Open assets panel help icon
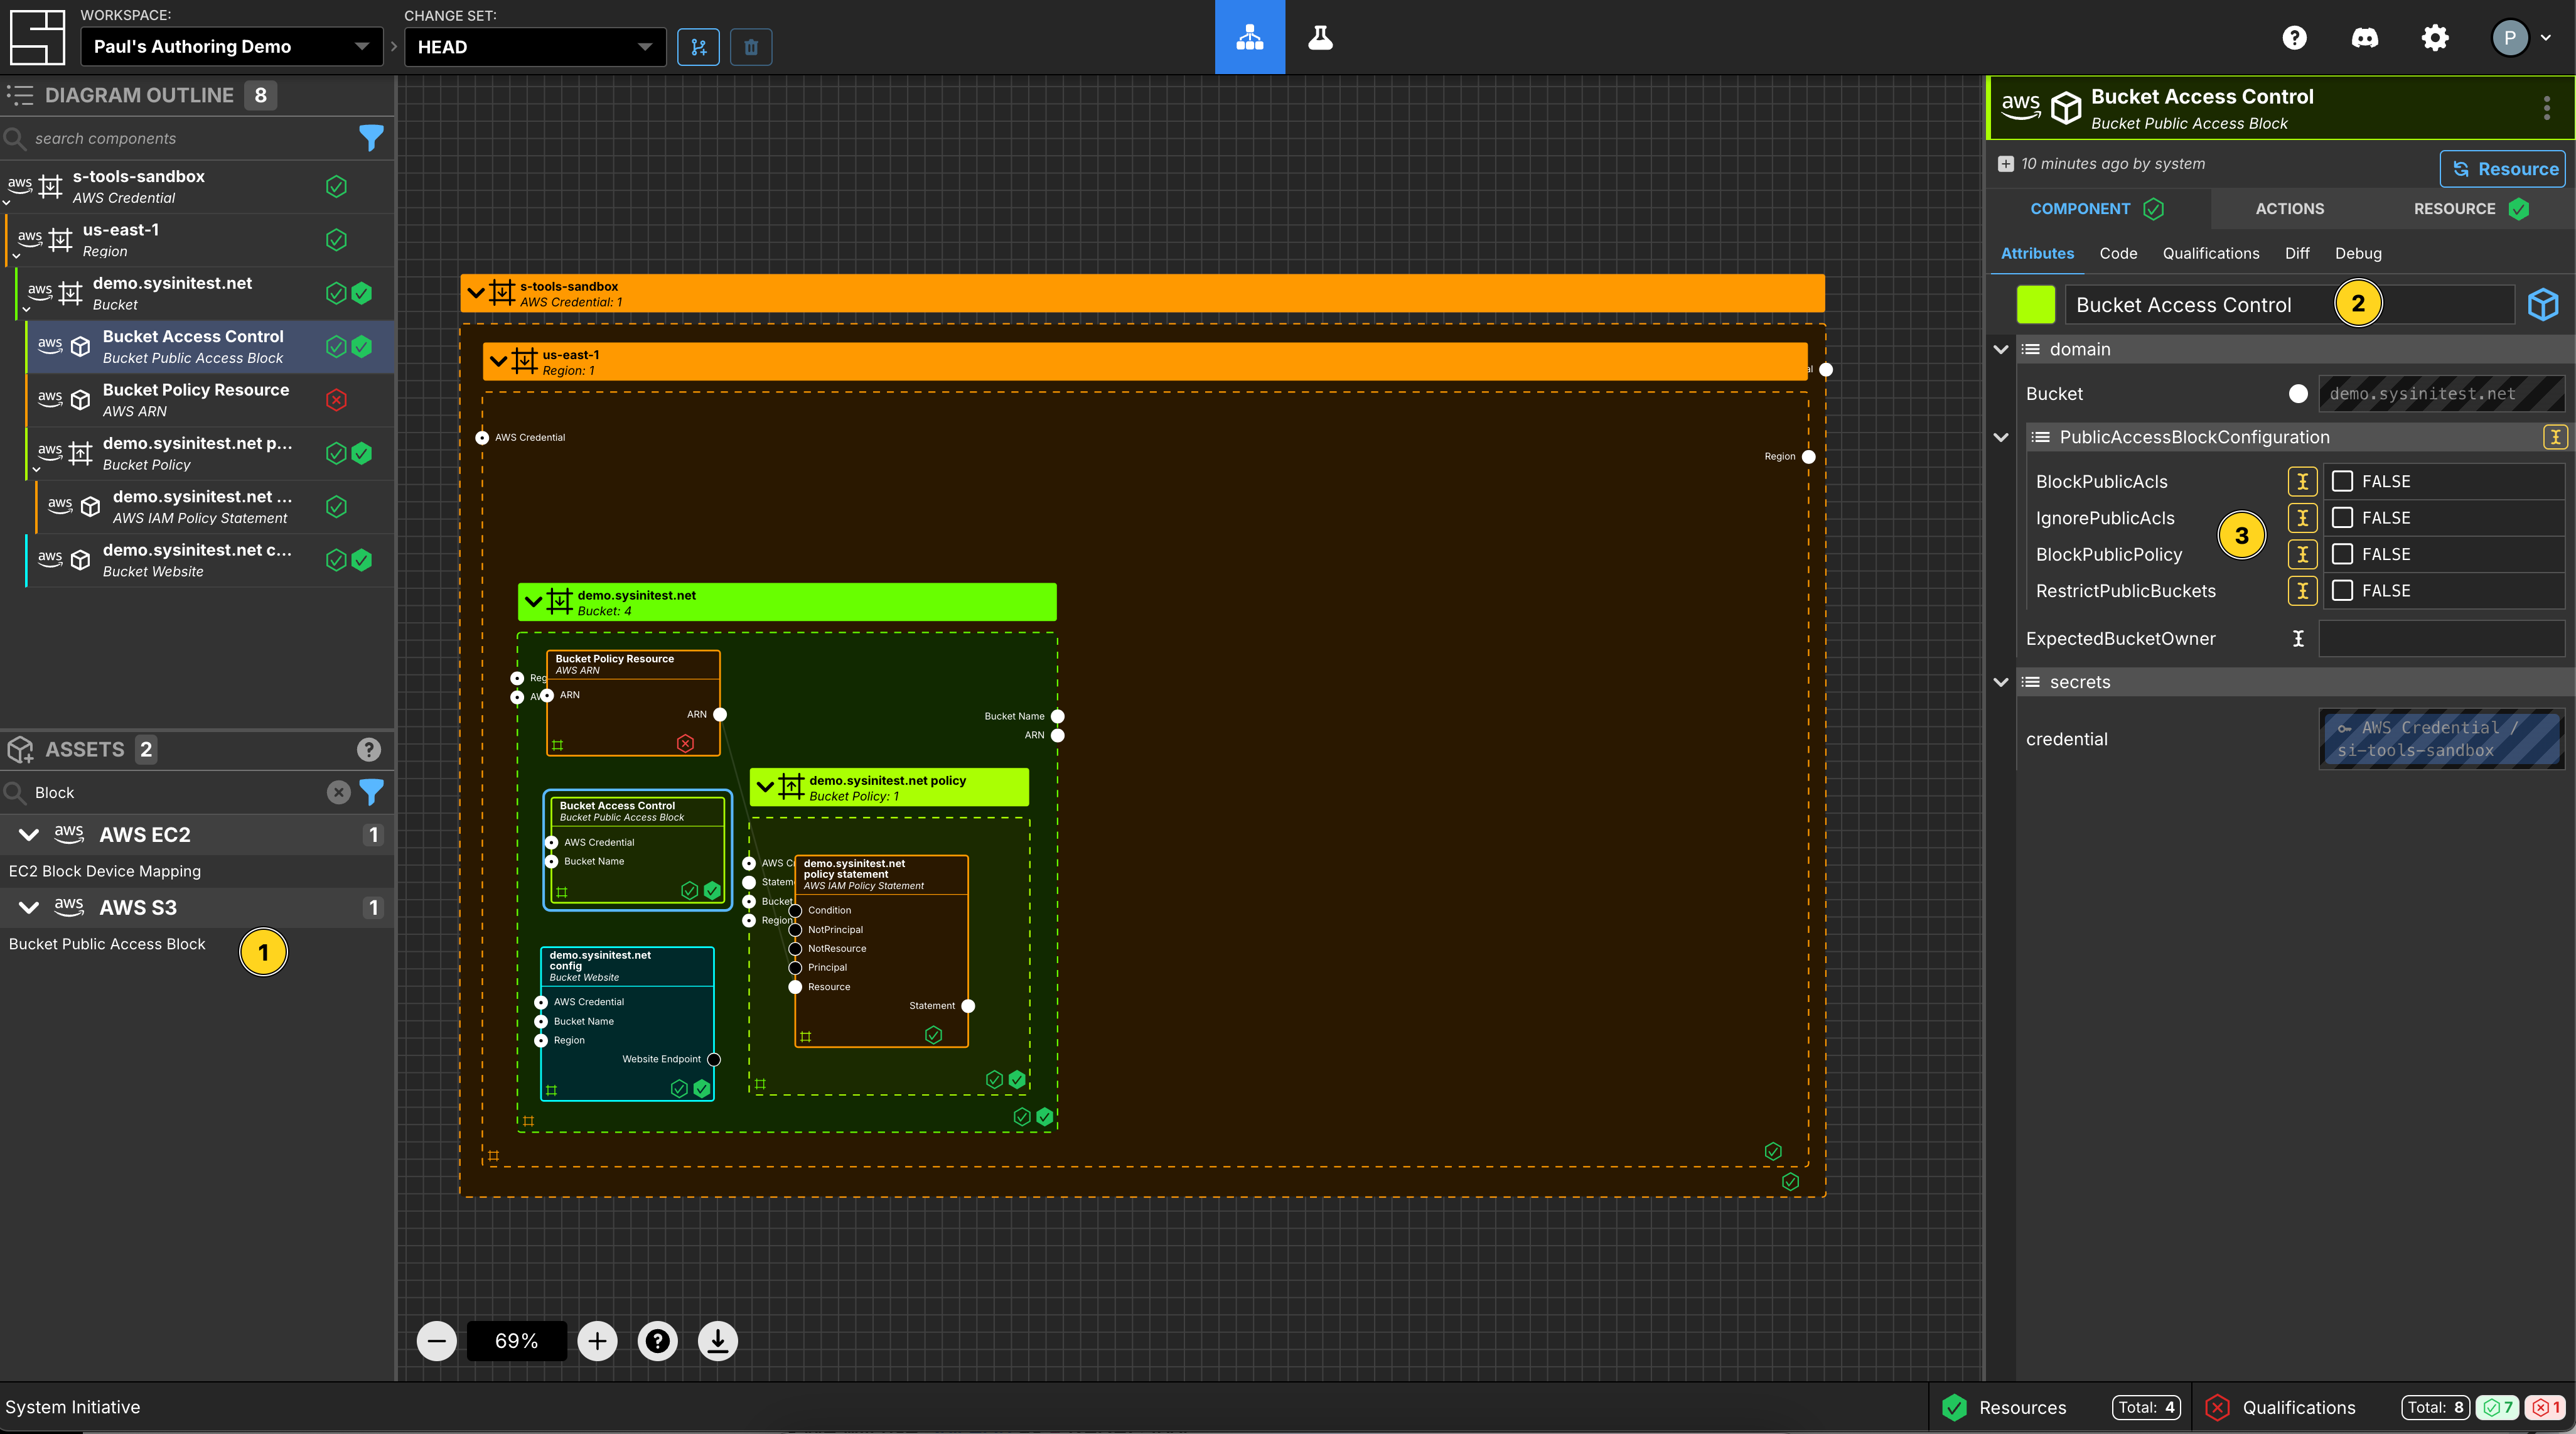 (x=369, y=749)
